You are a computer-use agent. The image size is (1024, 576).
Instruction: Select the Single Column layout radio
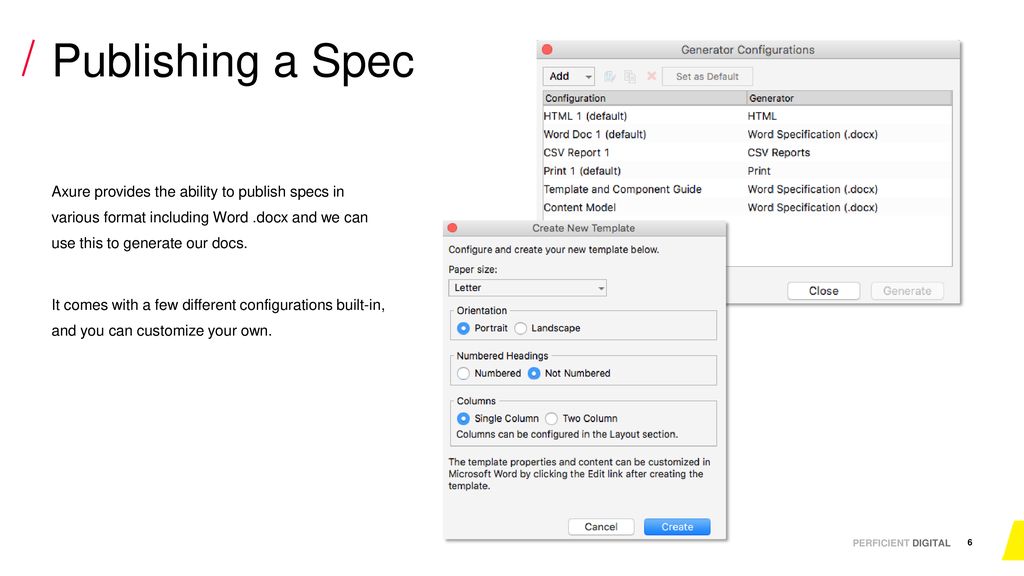(x=463, y=419)
